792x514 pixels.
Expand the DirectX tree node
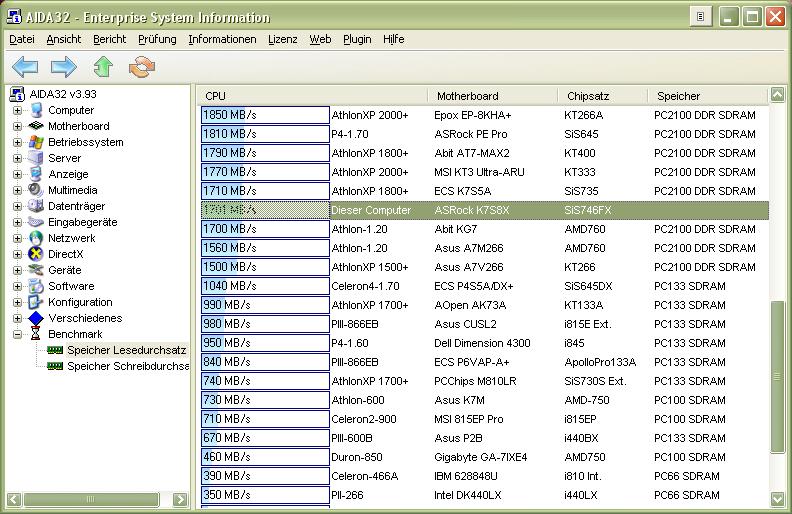[18, 254]
